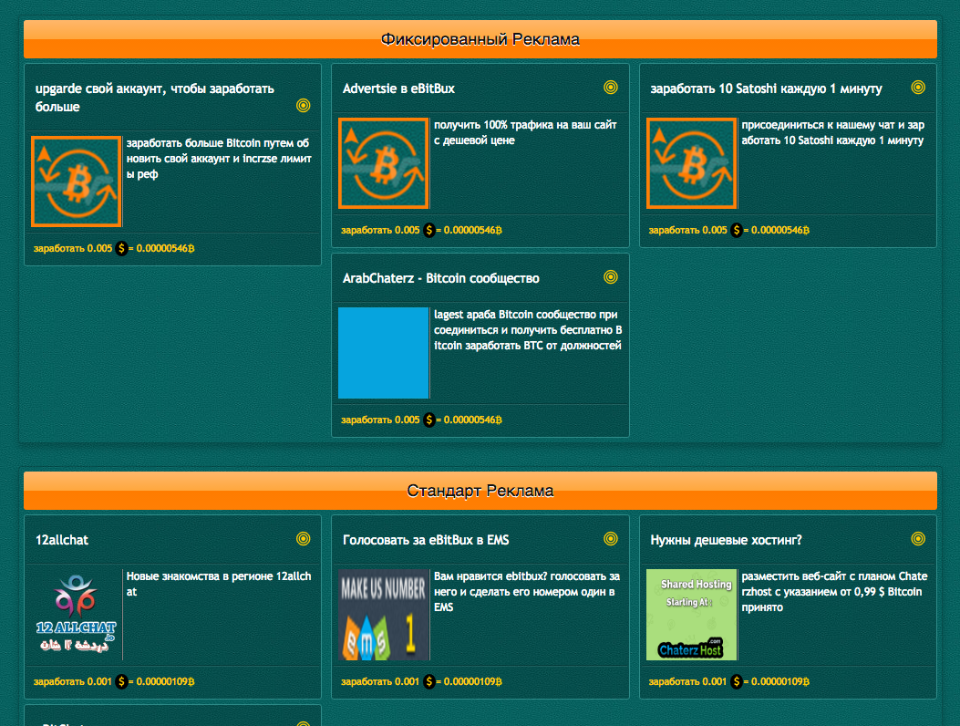
Task: Open the ArabChaterz - Bitcoin сообщество title
Action: coord(441,278)
